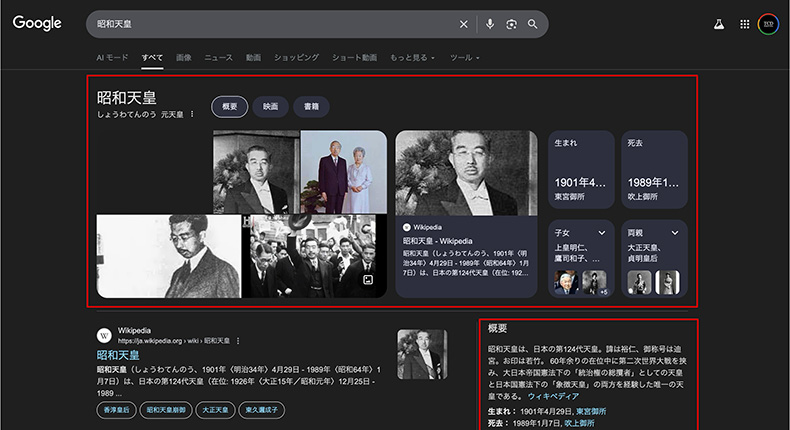Image resolution: width=790 pixels, height=430 pixels.
Task: Switch to the ニュース tab
Action: 218,58
